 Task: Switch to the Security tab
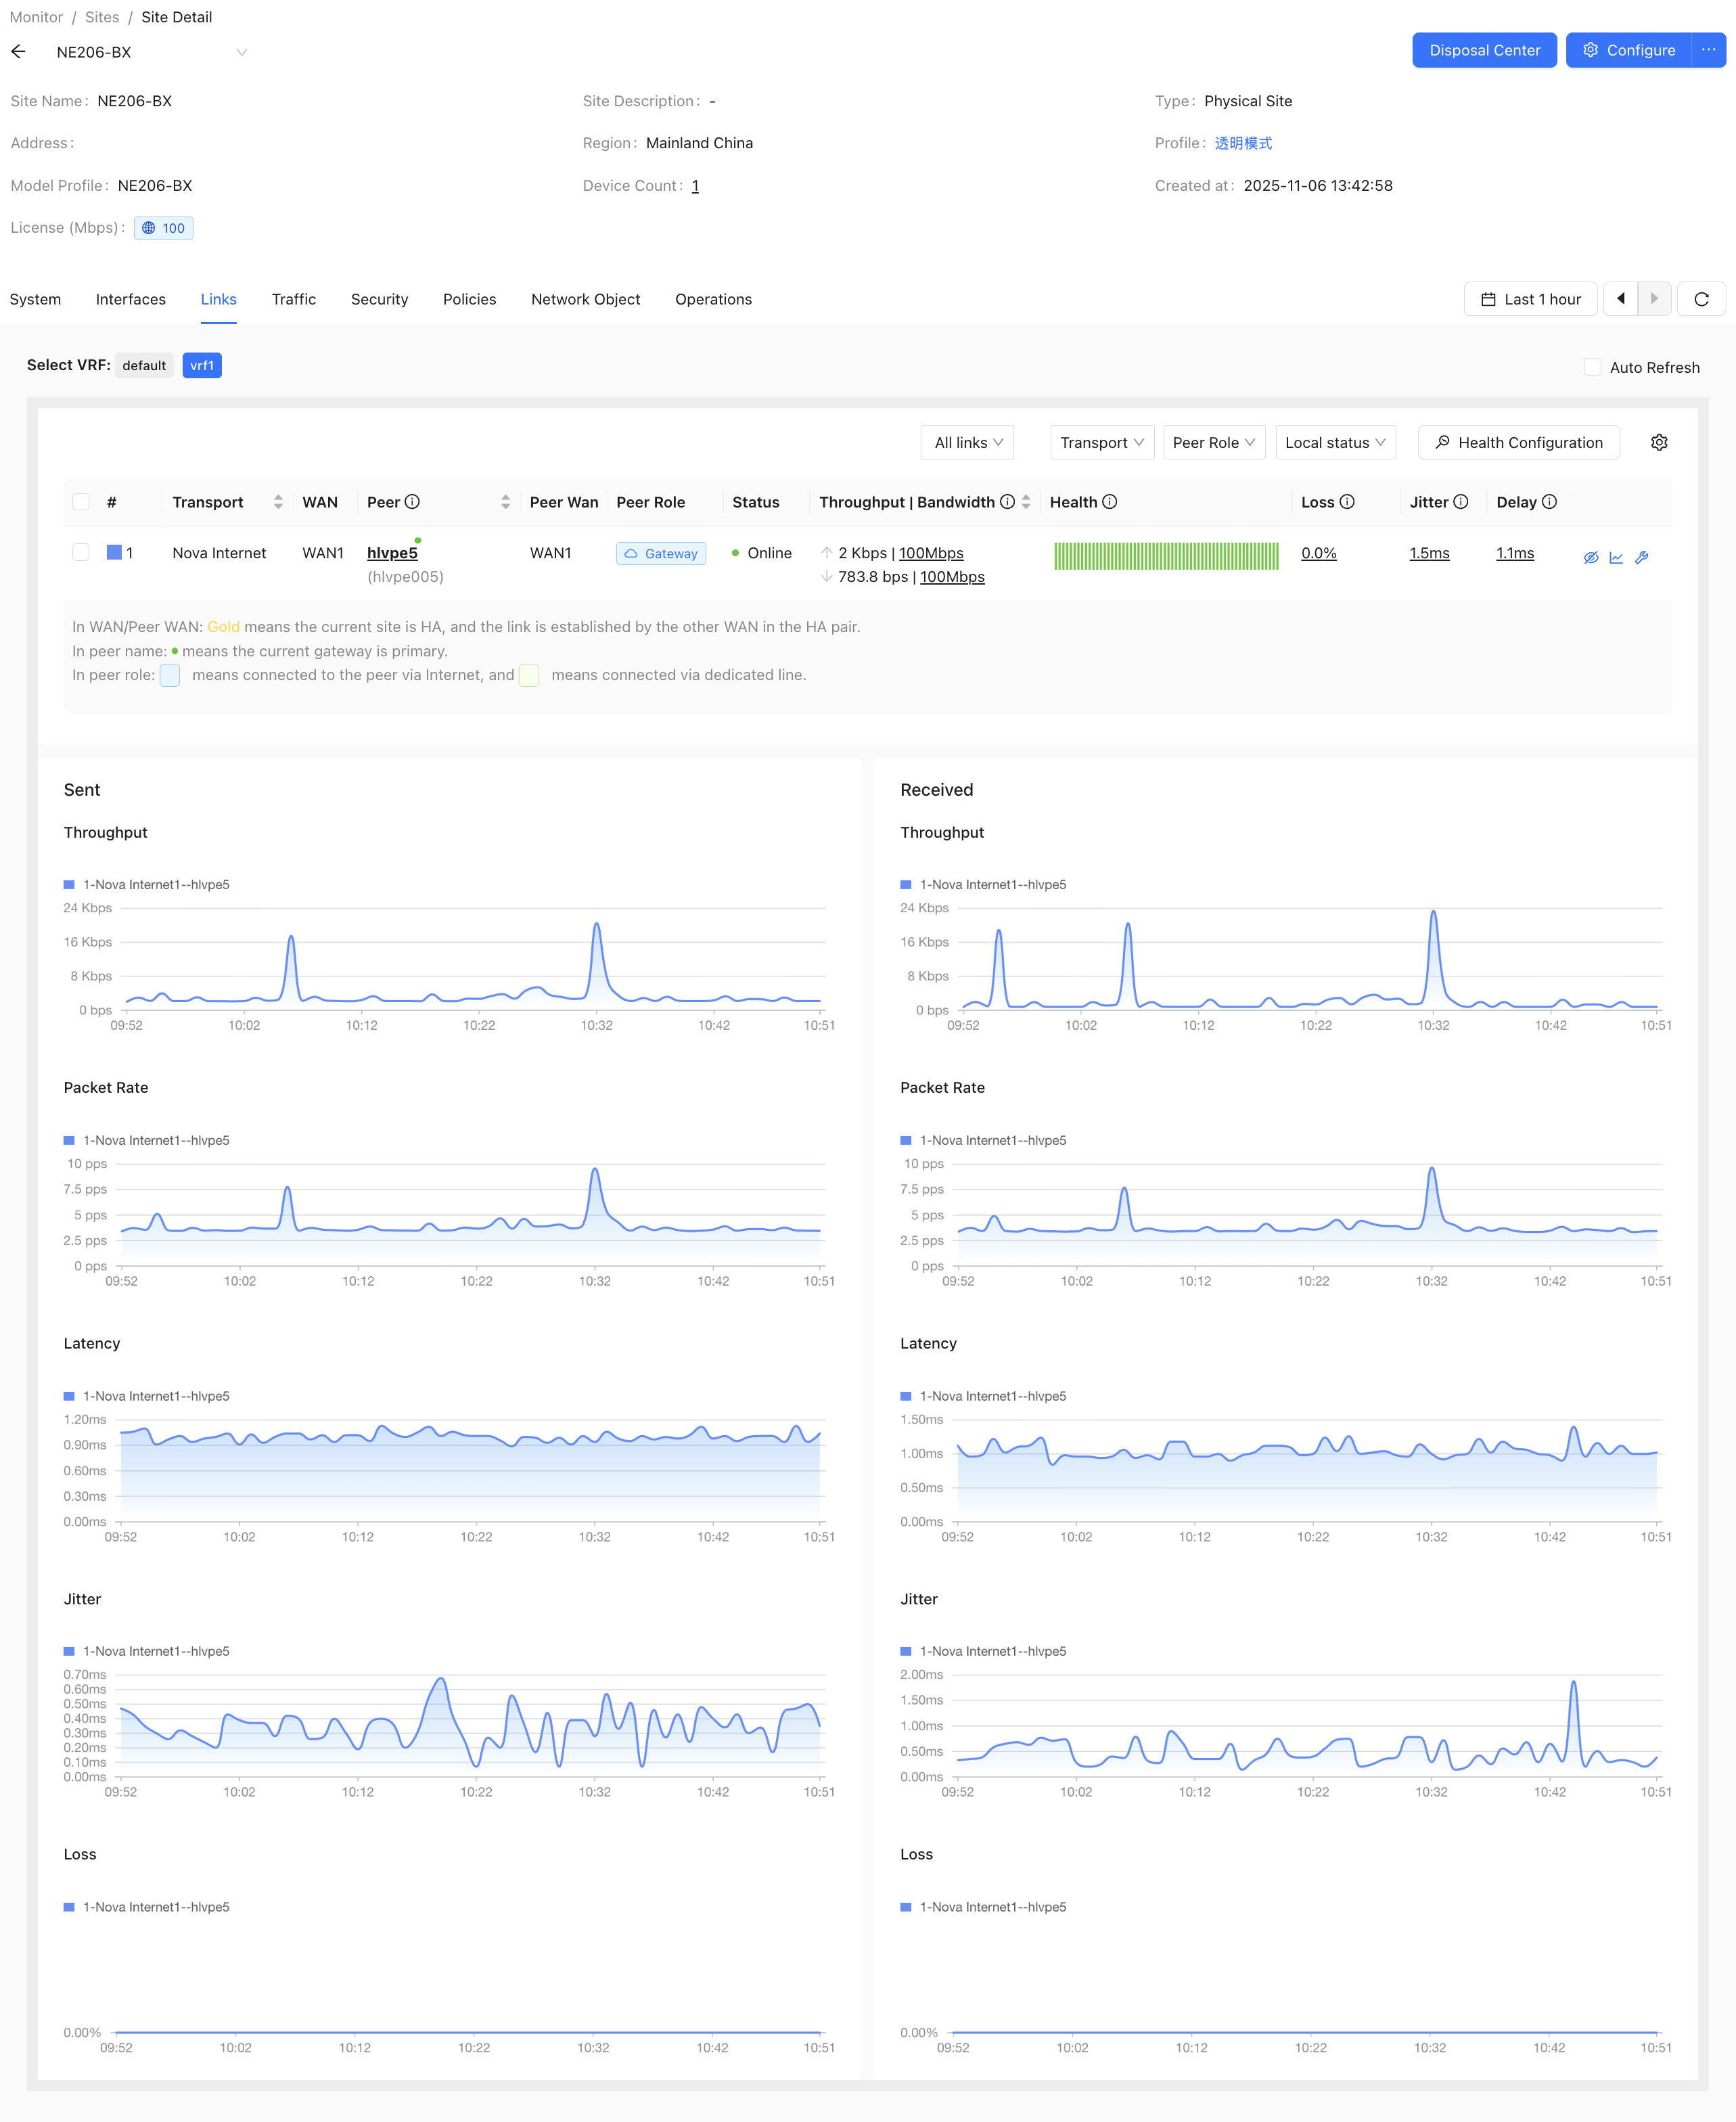(379, 299)
